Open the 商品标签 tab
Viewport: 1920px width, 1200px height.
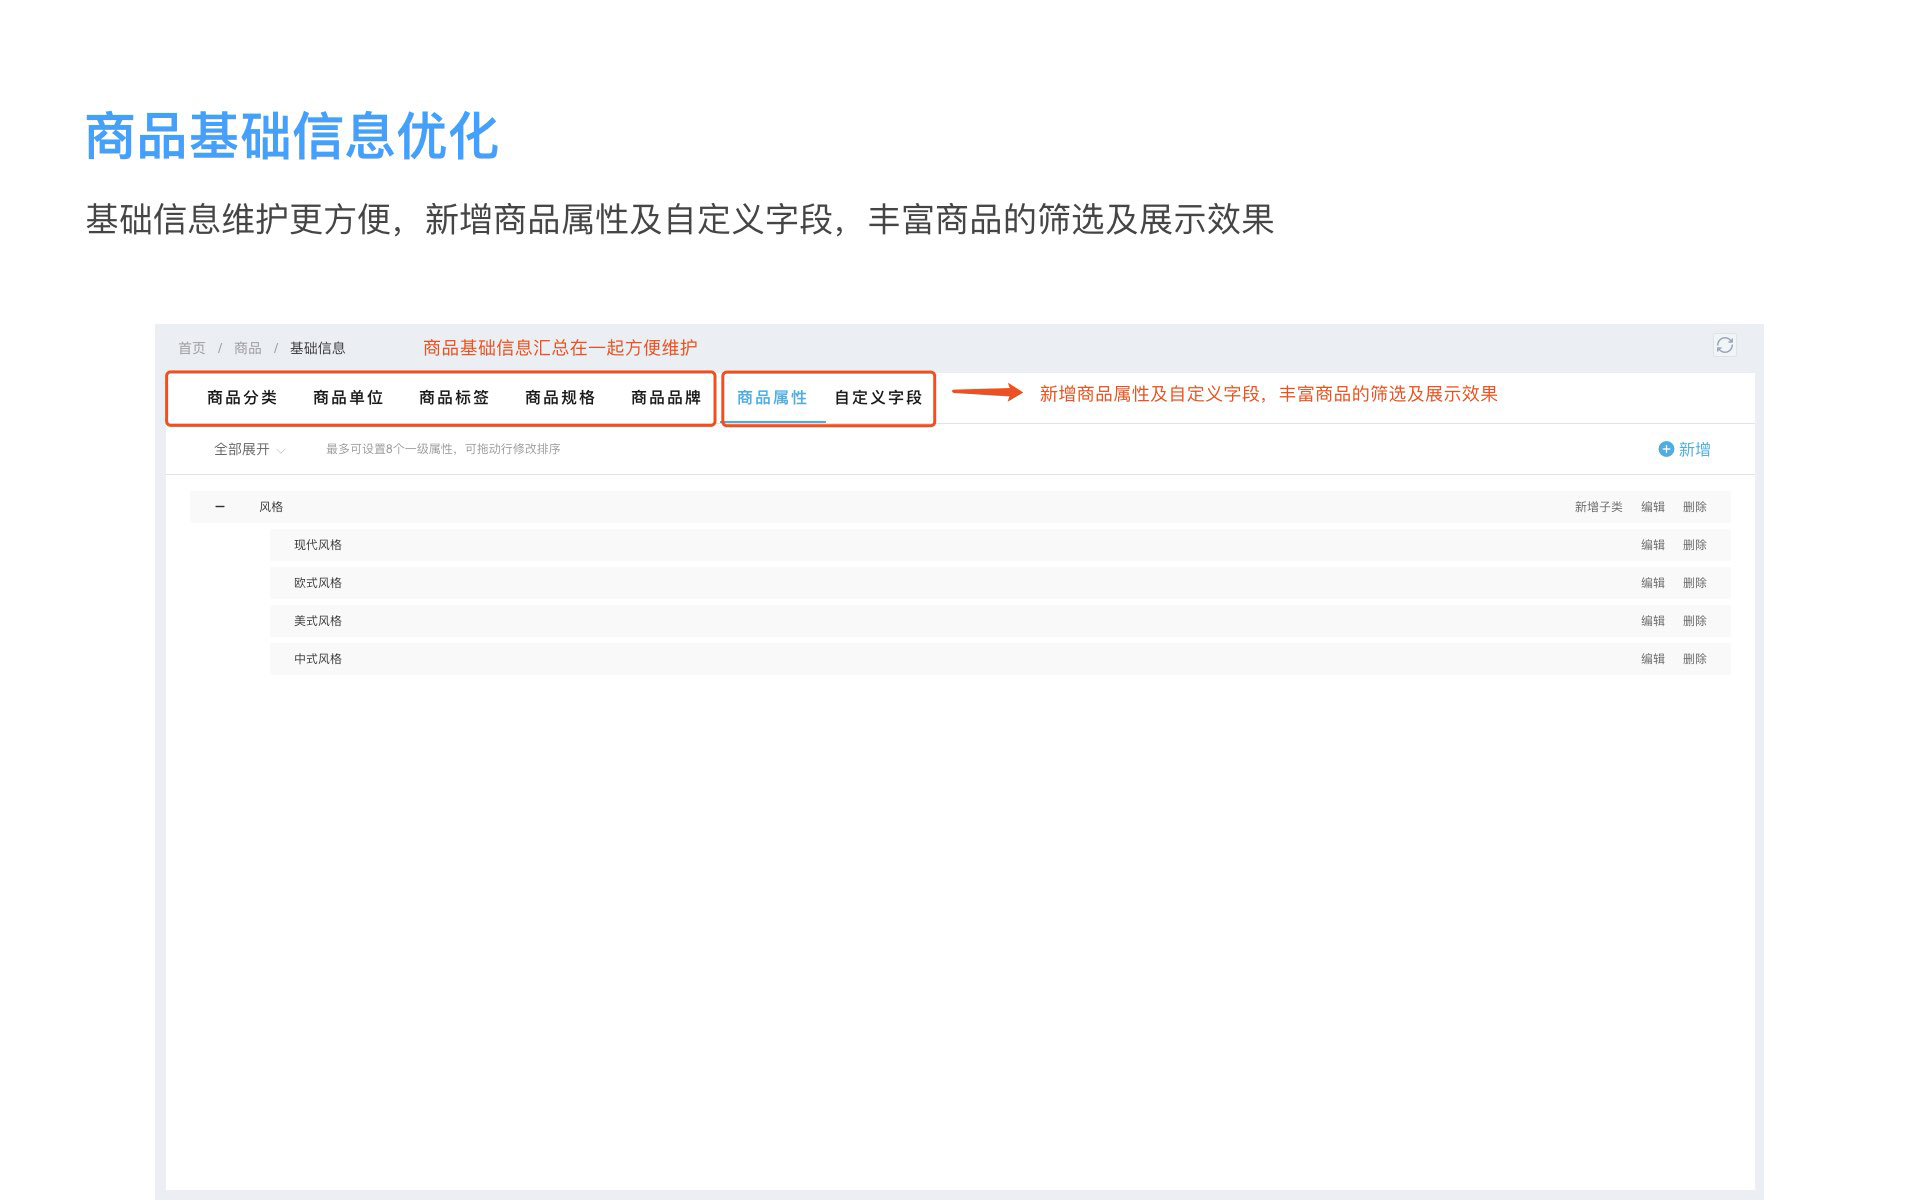454,398
